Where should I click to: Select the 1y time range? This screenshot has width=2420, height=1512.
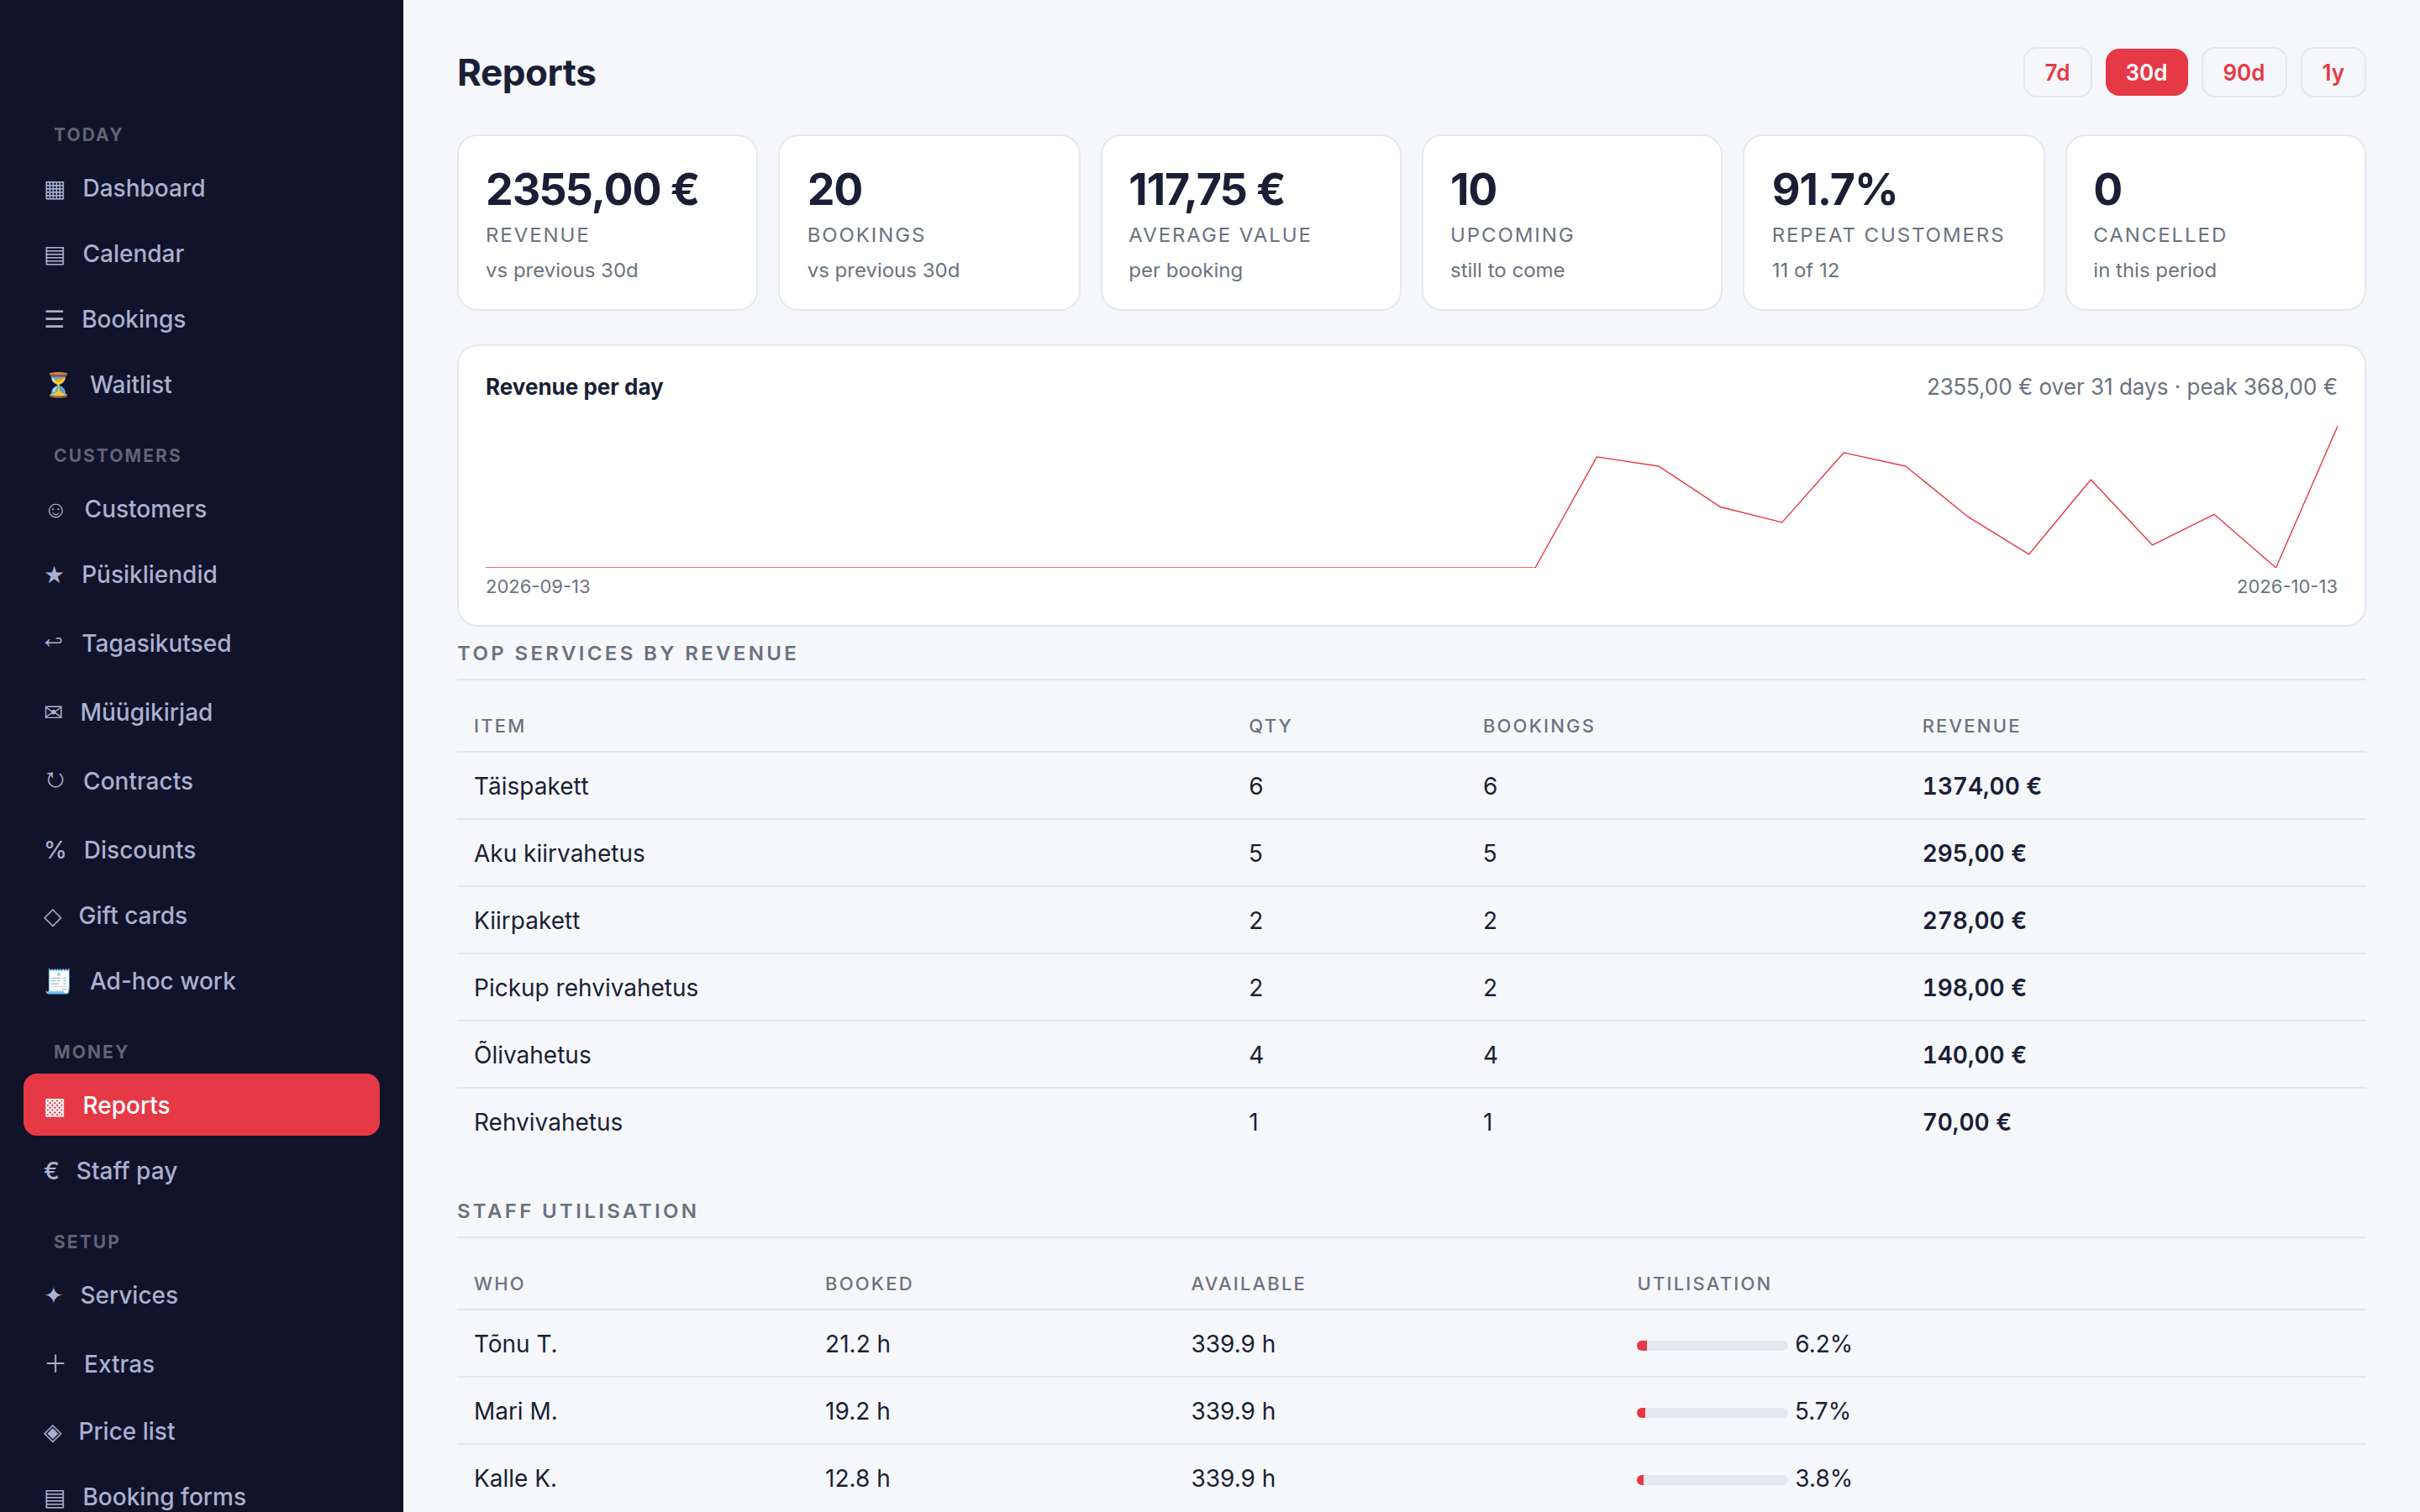(2332, 73)
